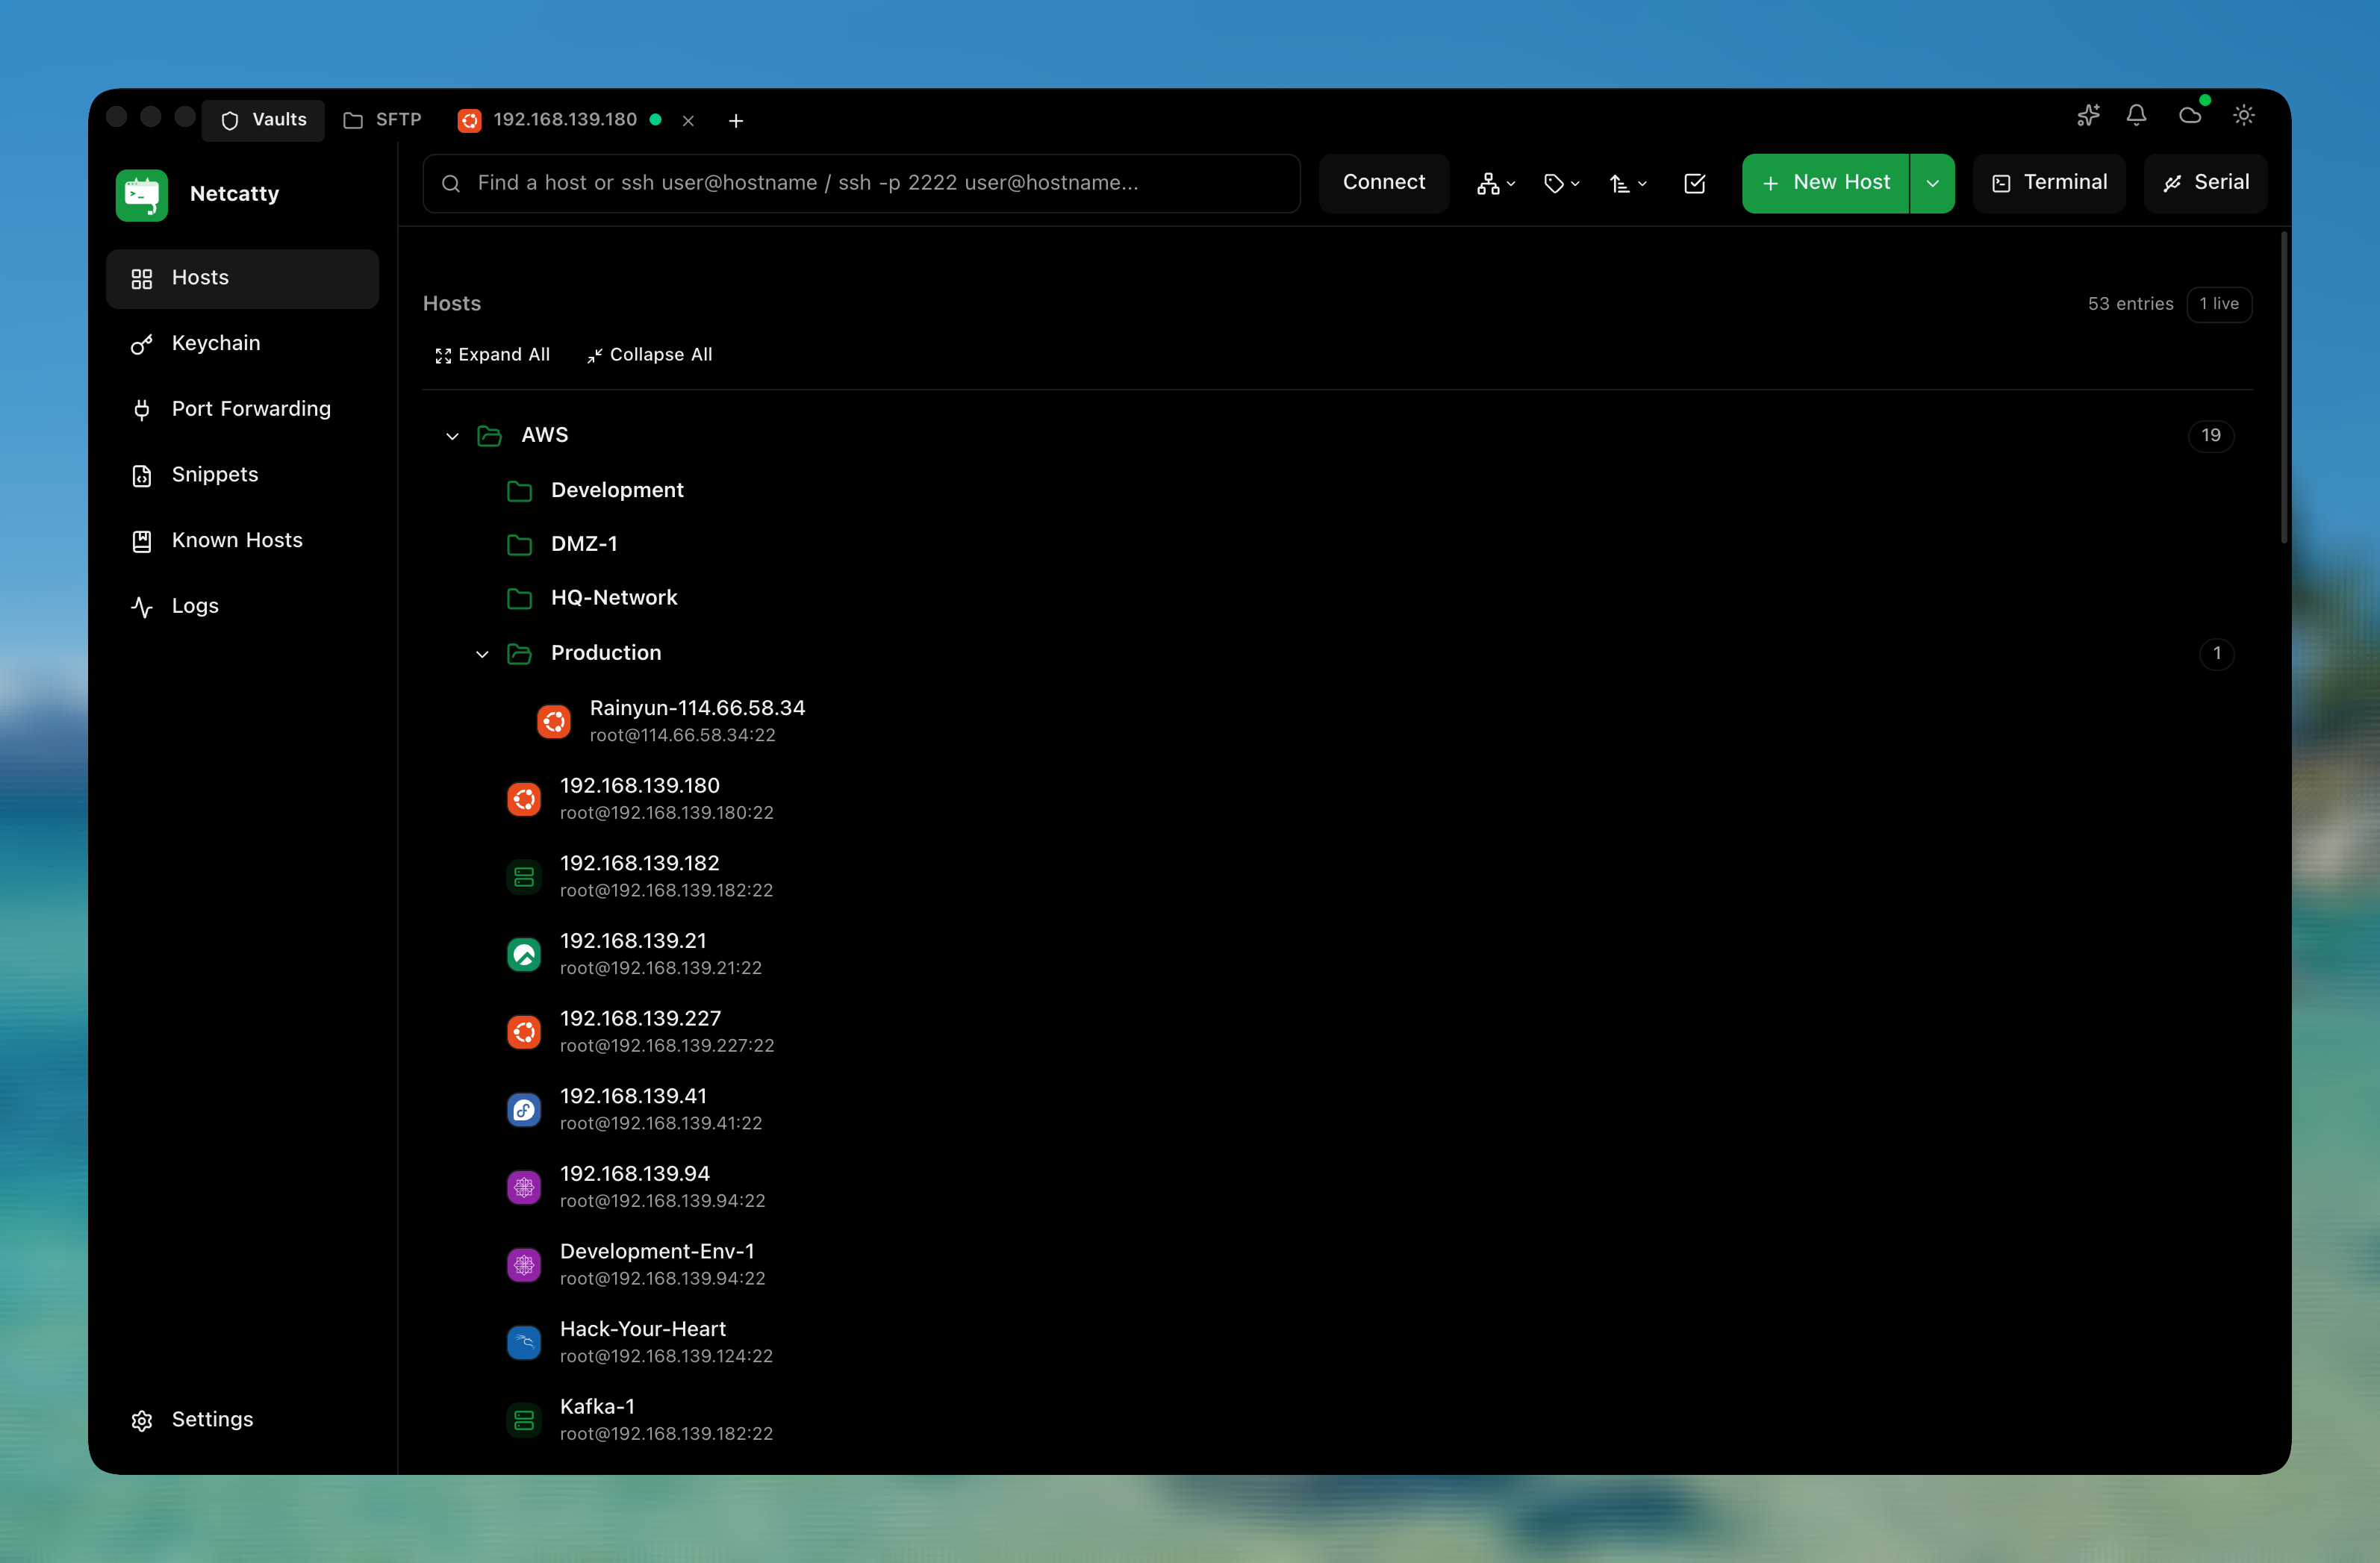
Task: Click the AWS count badge 19
Action: pyautogui.click(x=2211, y=436)
